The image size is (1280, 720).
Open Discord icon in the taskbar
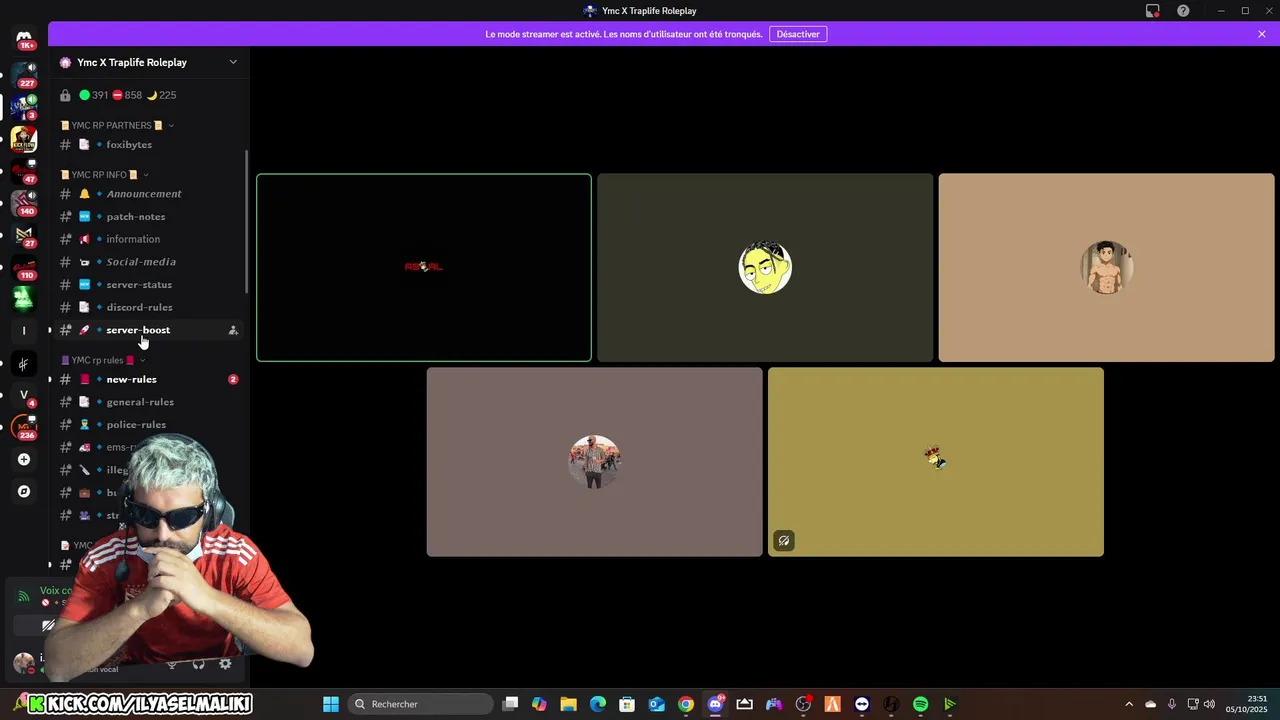pyautogui.click(x=715, y=704)
